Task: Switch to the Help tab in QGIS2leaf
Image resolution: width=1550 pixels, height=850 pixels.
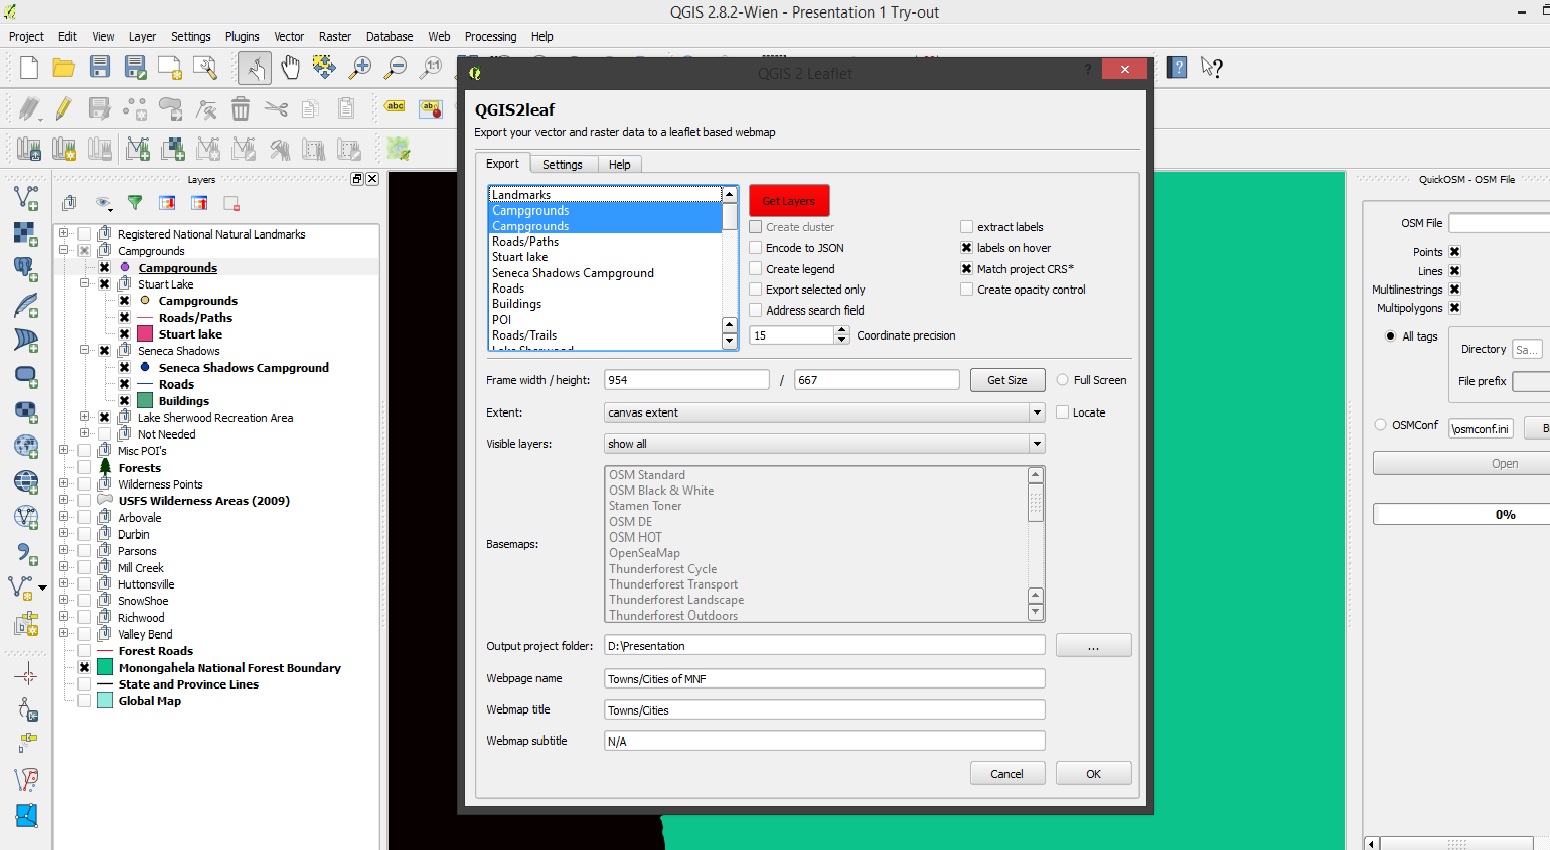Action: point(620,164)
